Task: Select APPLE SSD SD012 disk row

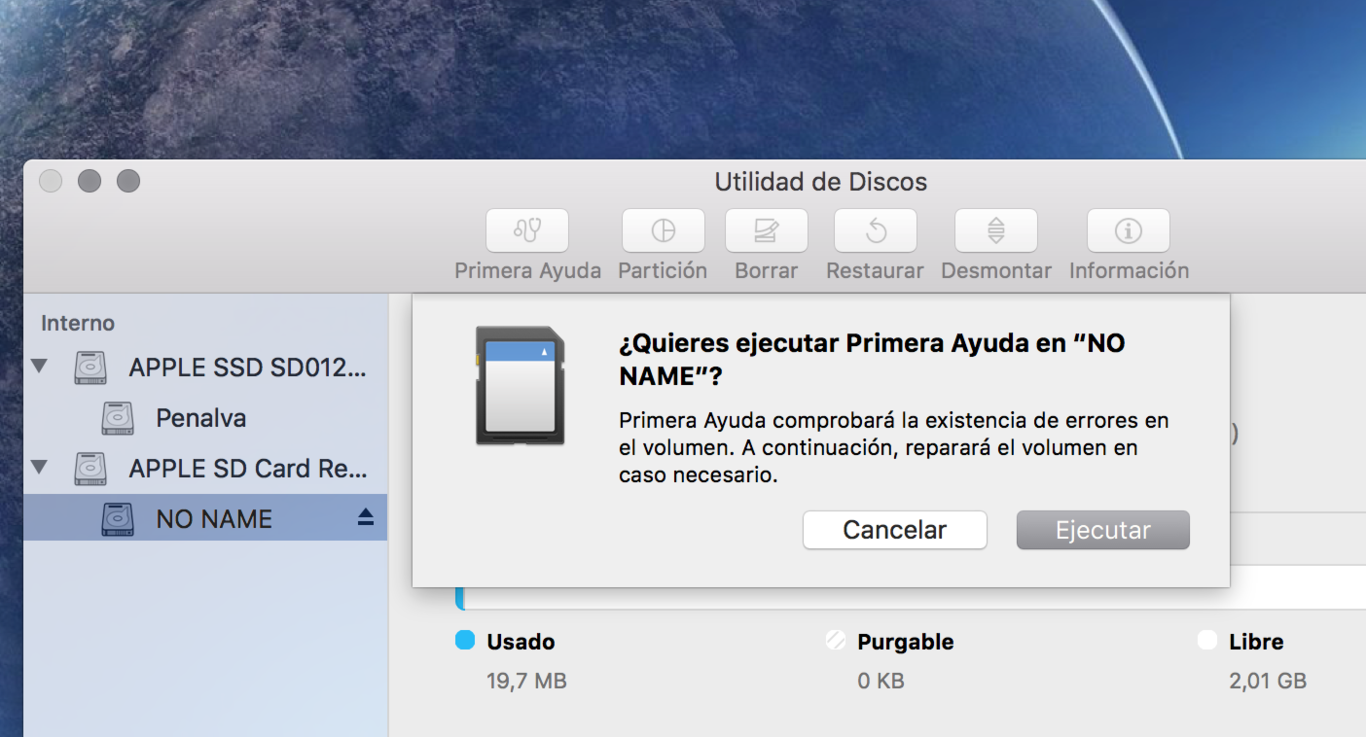Action: pos(205,367)
